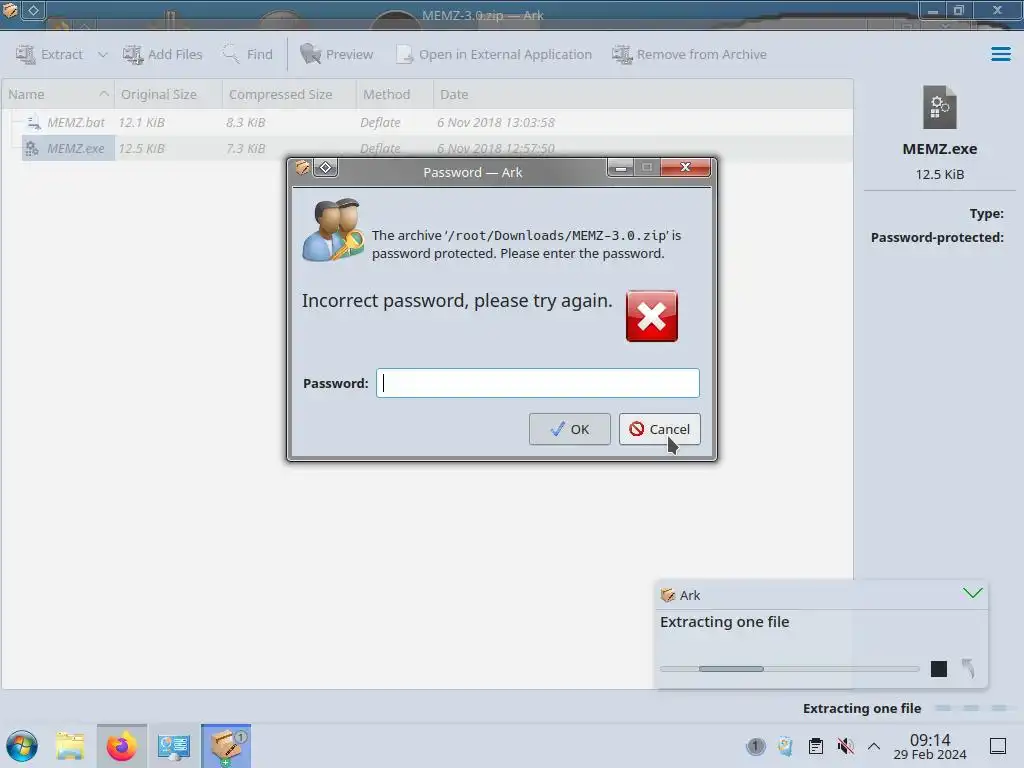Close the Password dialog window

pyautogui.click(x=685, y=167)
